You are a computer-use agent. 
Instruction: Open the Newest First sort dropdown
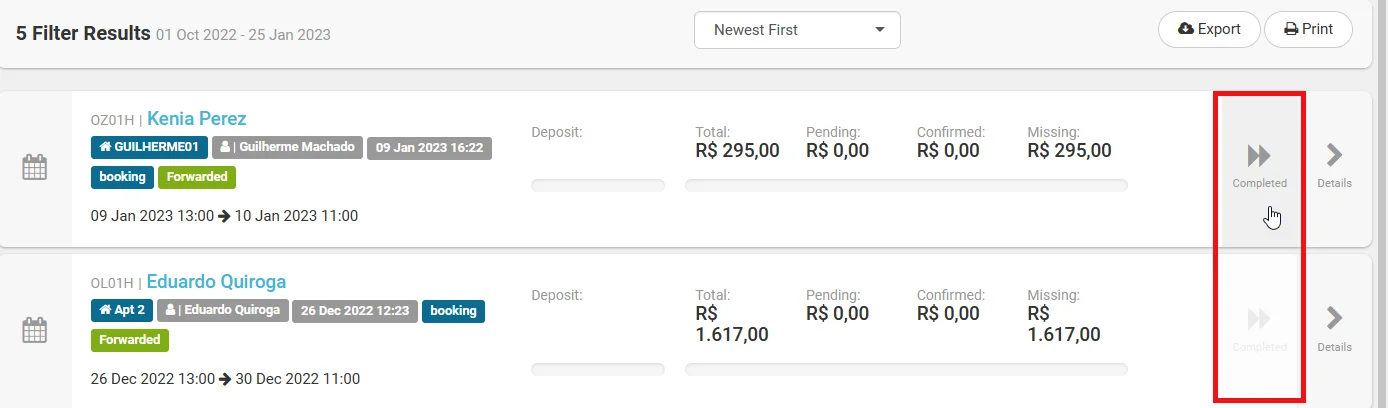[x=797, y=30]
